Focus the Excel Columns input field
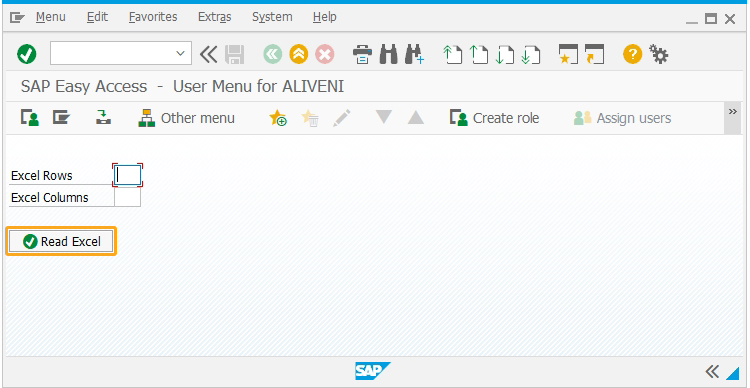 128,197
